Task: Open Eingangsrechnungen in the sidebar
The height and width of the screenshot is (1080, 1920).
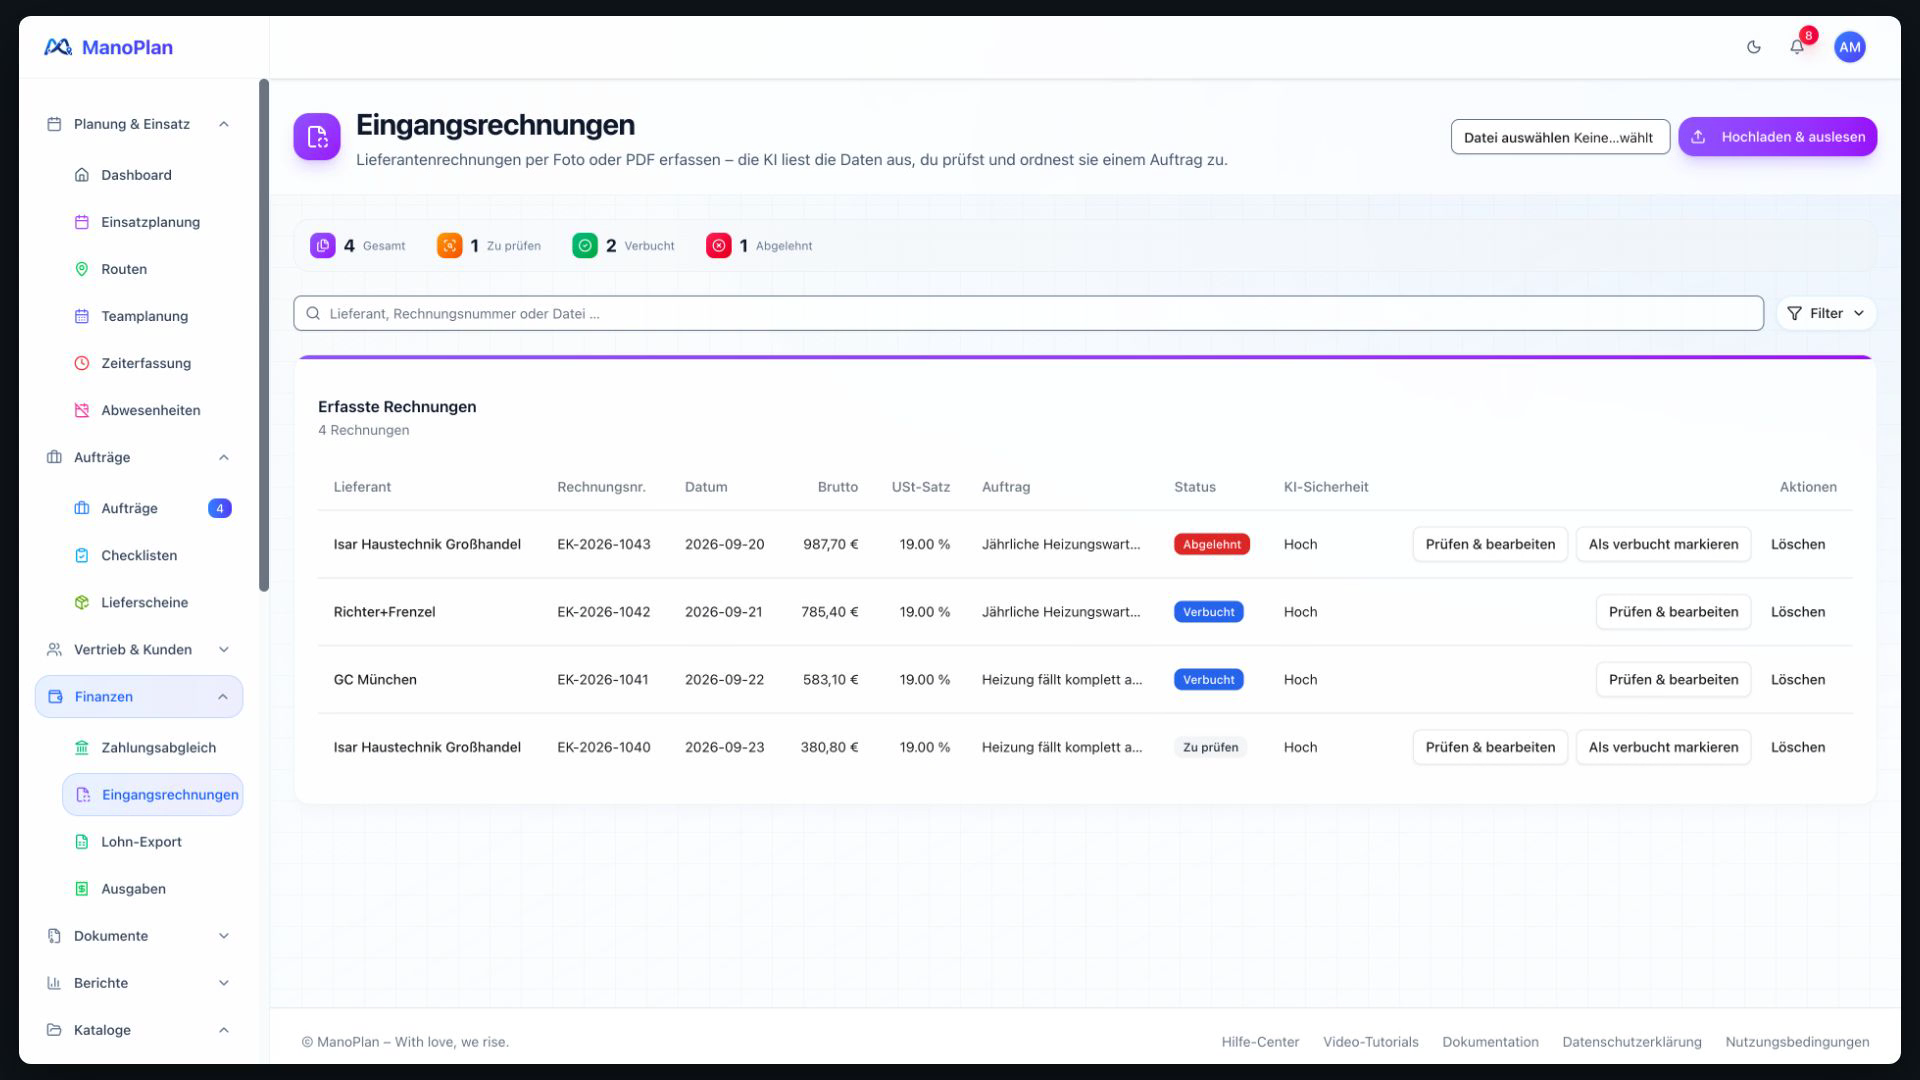Action: [x=153, y=795]
